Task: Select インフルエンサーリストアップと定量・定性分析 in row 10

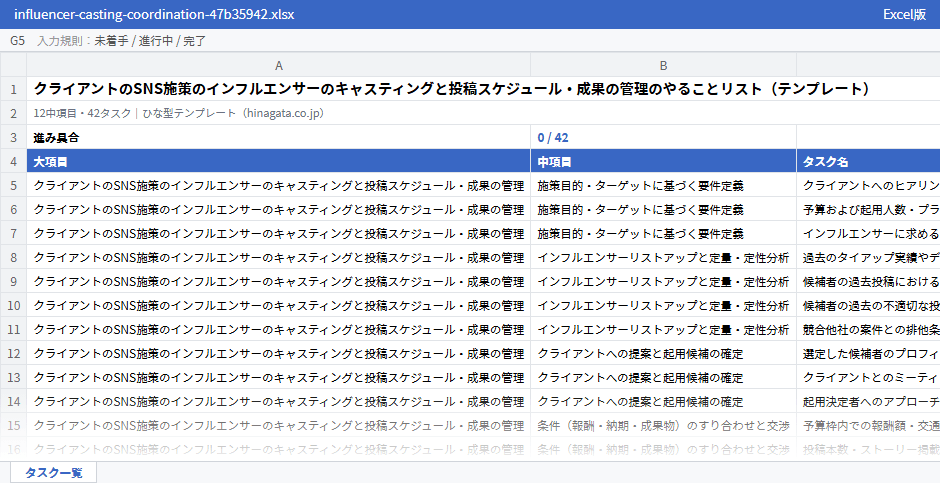Action: point(664,305)
